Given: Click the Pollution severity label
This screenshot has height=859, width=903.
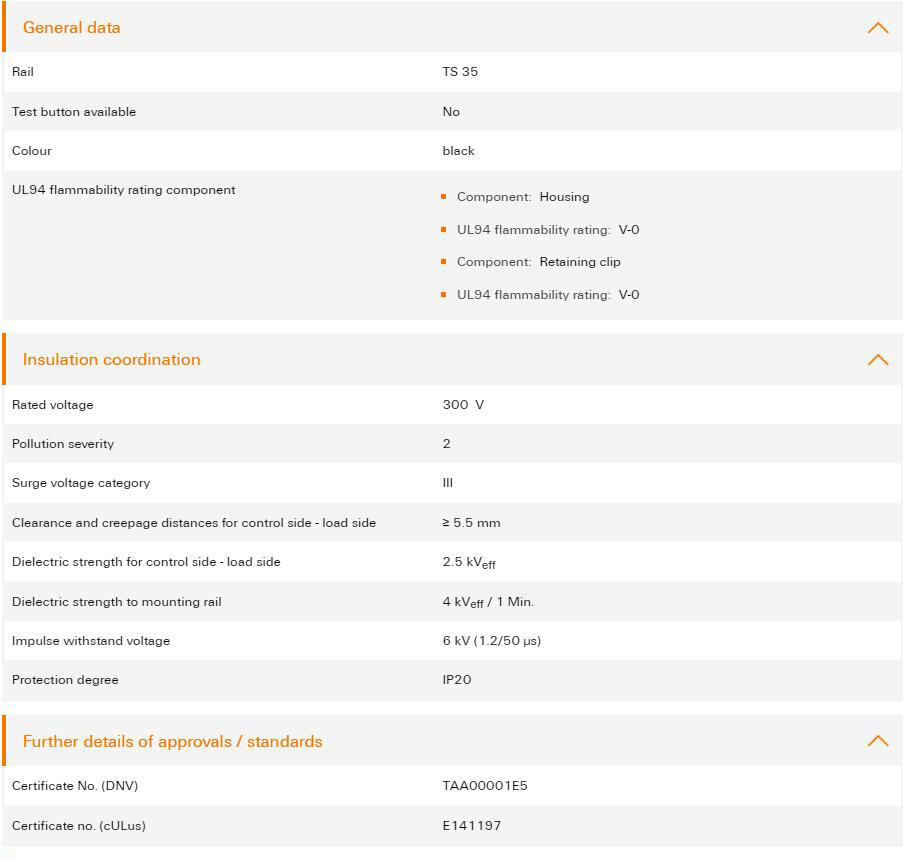Looking at the screenshot, I should point(63,444).
